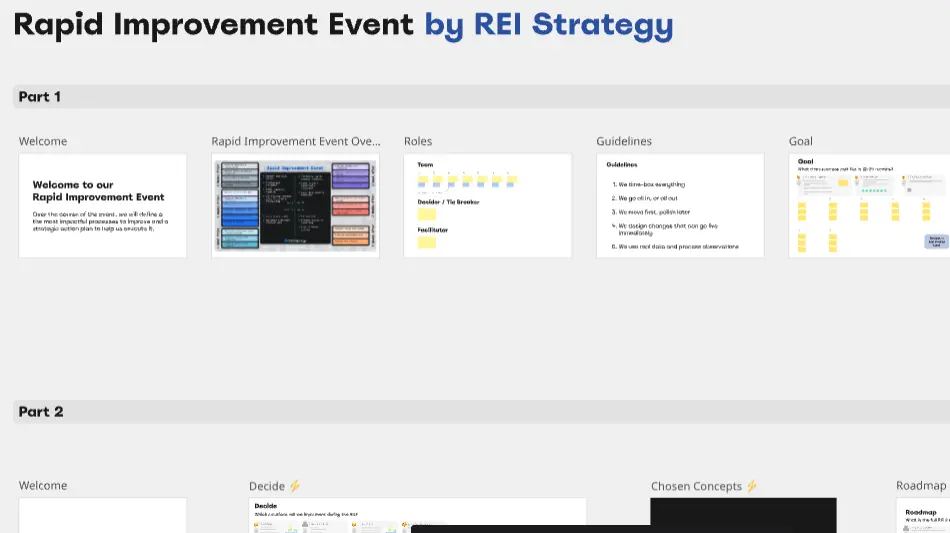Click the Part 2 section header
Image resolution: width=950 pixels, height=533 pixels.
(41, 412)
